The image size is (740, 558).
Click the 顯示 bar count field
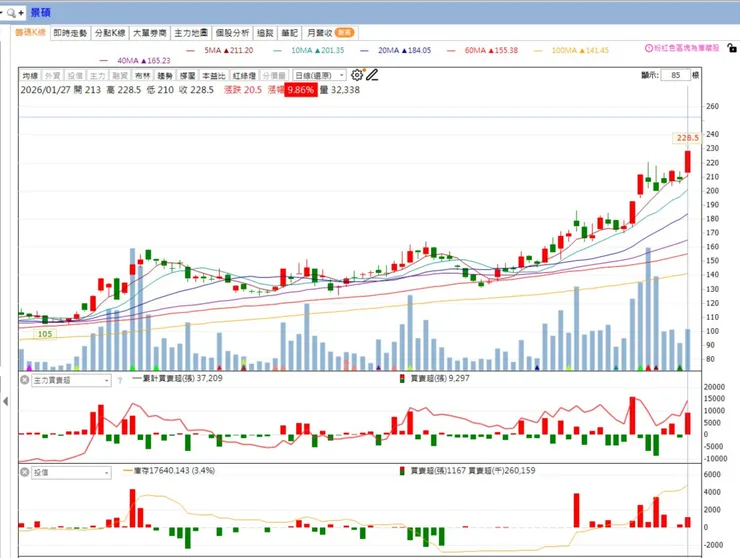[675, 75]
